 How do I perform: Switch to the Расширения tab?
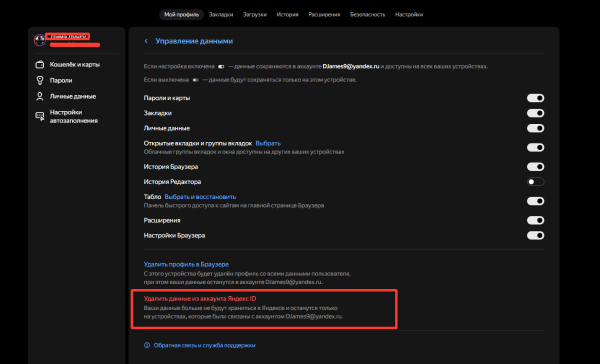point(324,15)
